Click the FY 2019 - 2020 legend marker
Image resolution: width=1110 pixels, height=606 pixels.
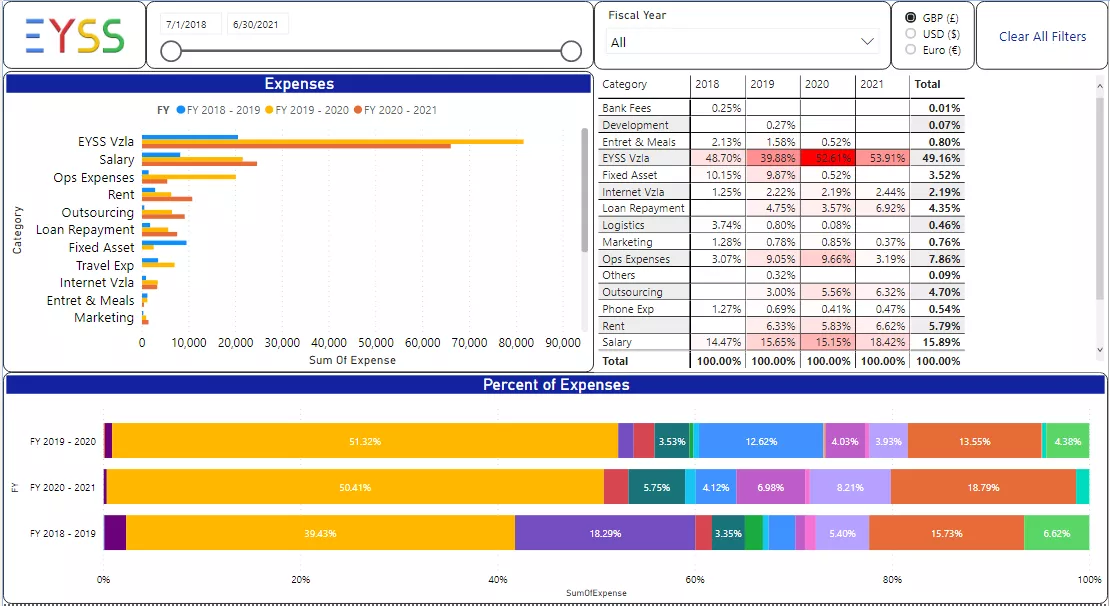(x=269, y=110)
